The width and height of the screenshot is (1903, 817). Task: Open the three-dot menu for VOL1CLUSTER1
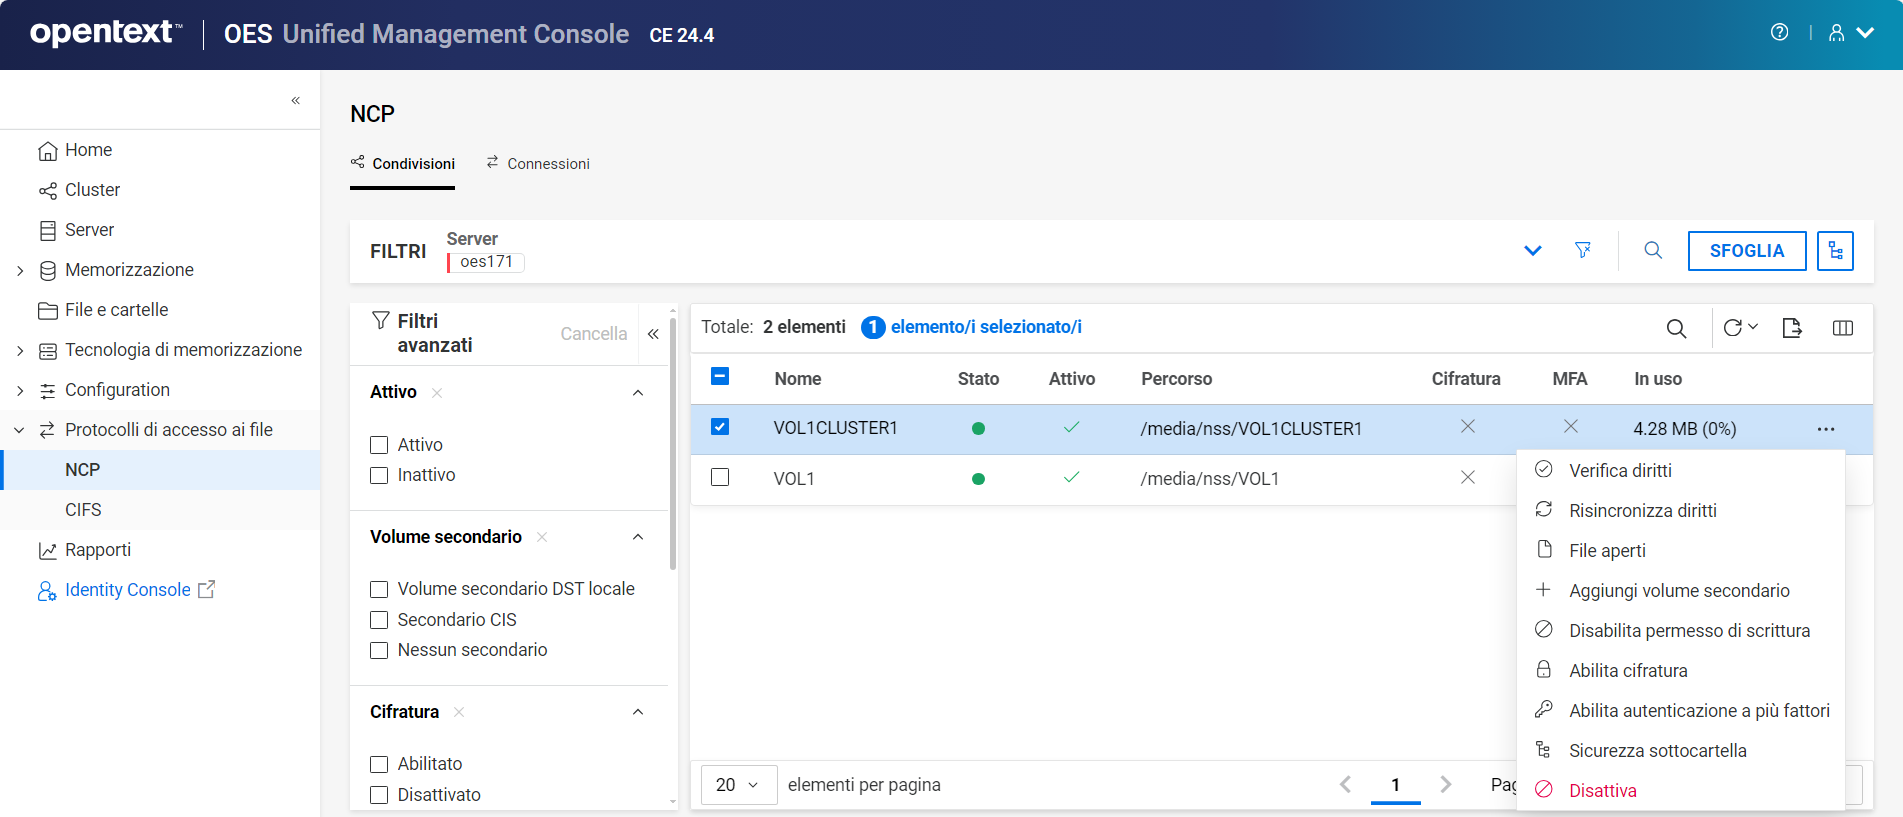coord(1825,429)
